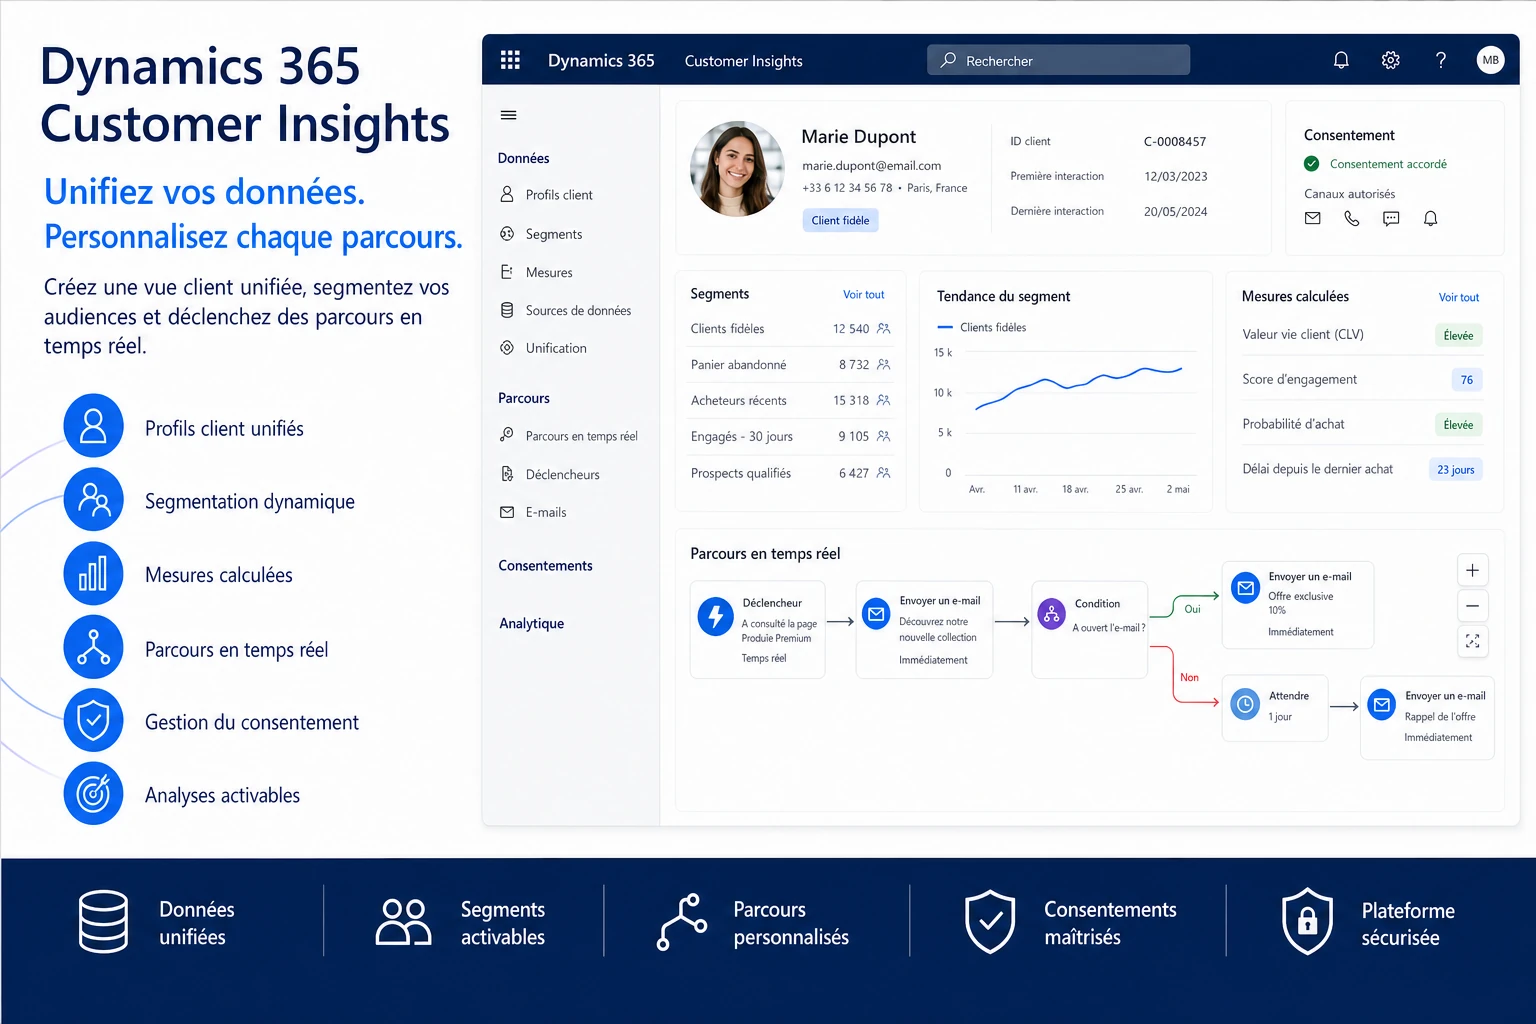The image size is (1536, 1024).
Task: Collapse the sidebar using the hamburger icon
Action: [508, 115]
